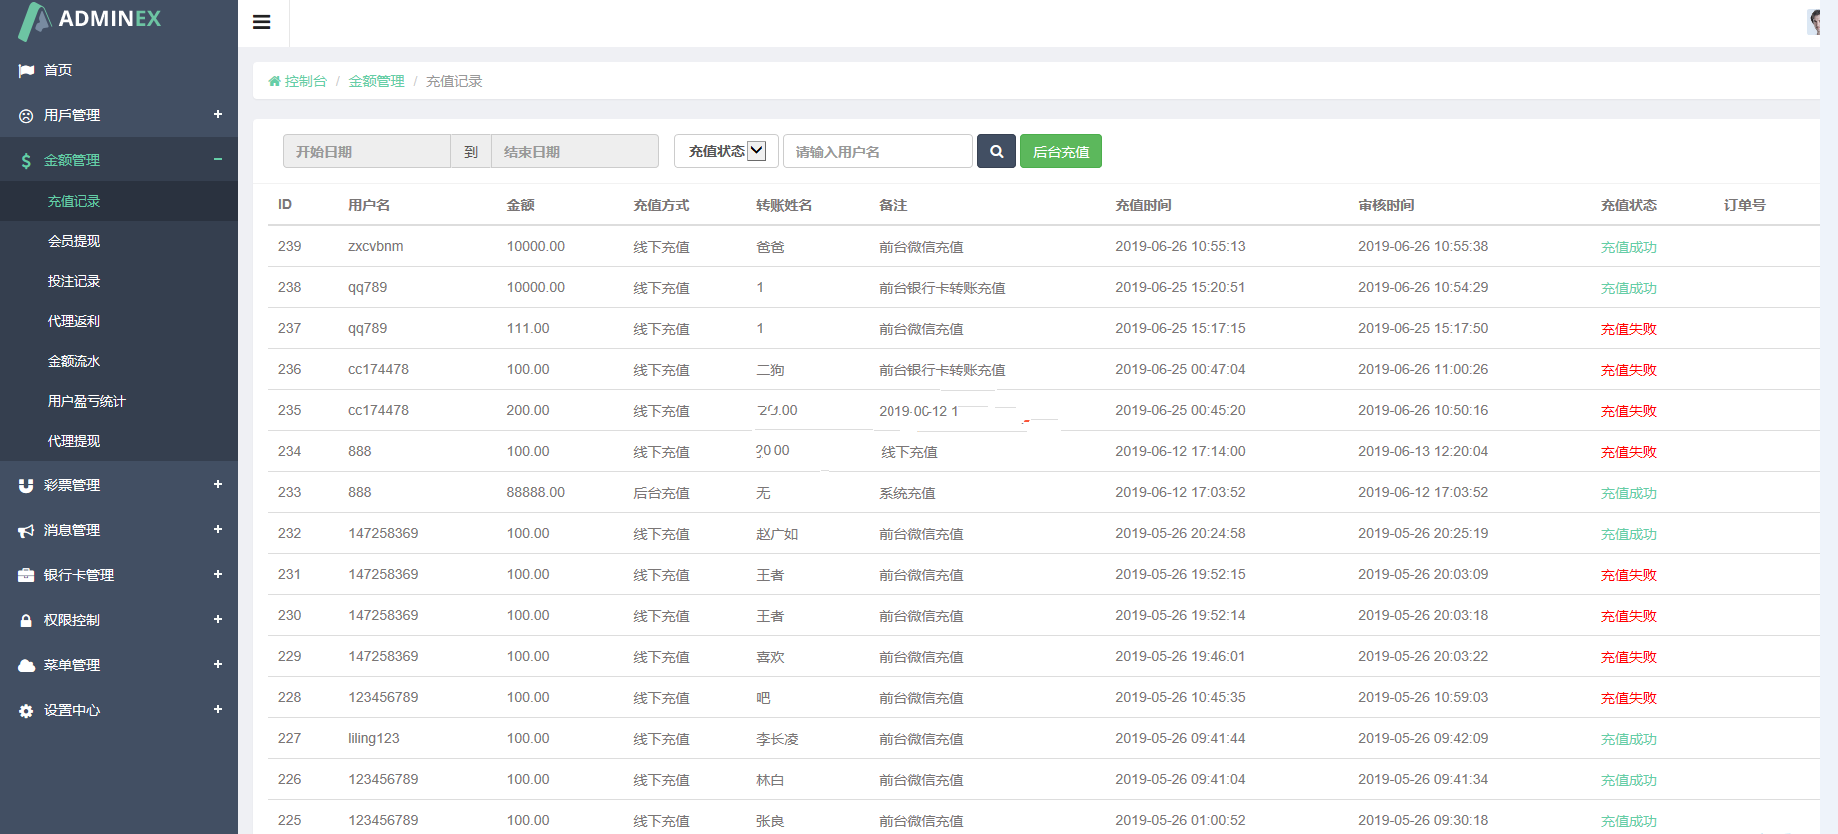The image size is (1838, 834).
Task: Click the 请输入用户名 search input
Action: tap(877, 152)
